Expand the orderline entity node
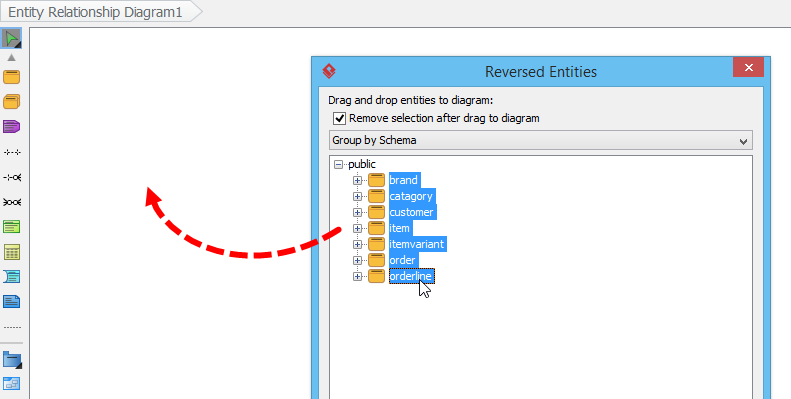The image size is (791, 399). [357, 276]
